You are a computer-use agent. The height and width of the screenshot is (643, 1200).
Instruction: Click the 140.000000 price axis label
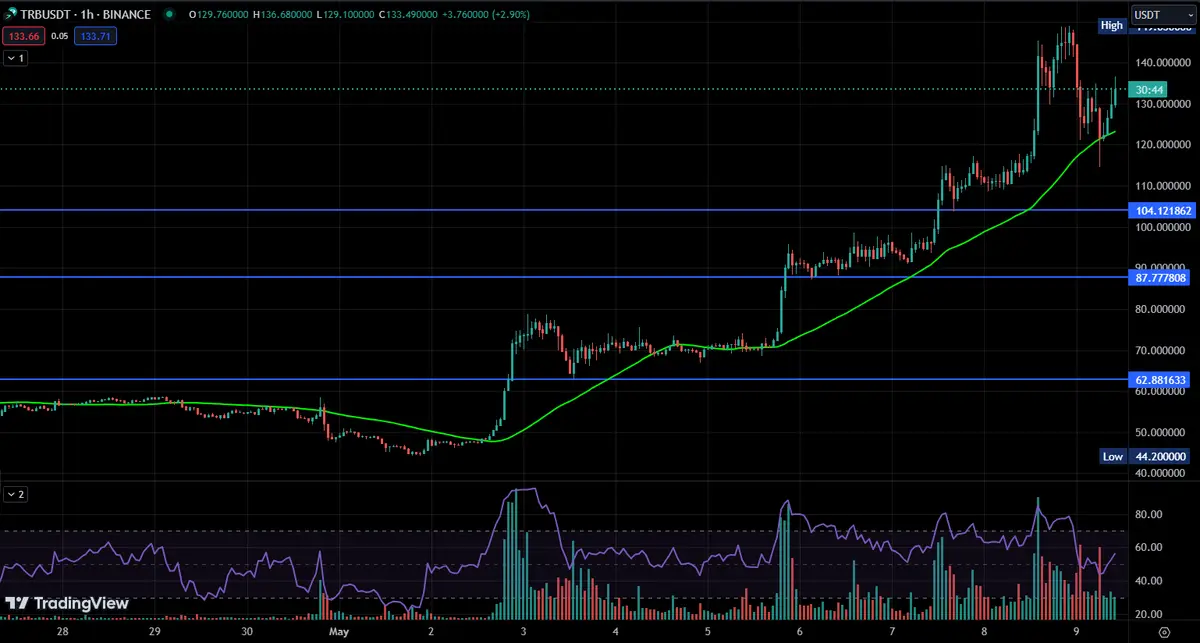point(1161,62)
